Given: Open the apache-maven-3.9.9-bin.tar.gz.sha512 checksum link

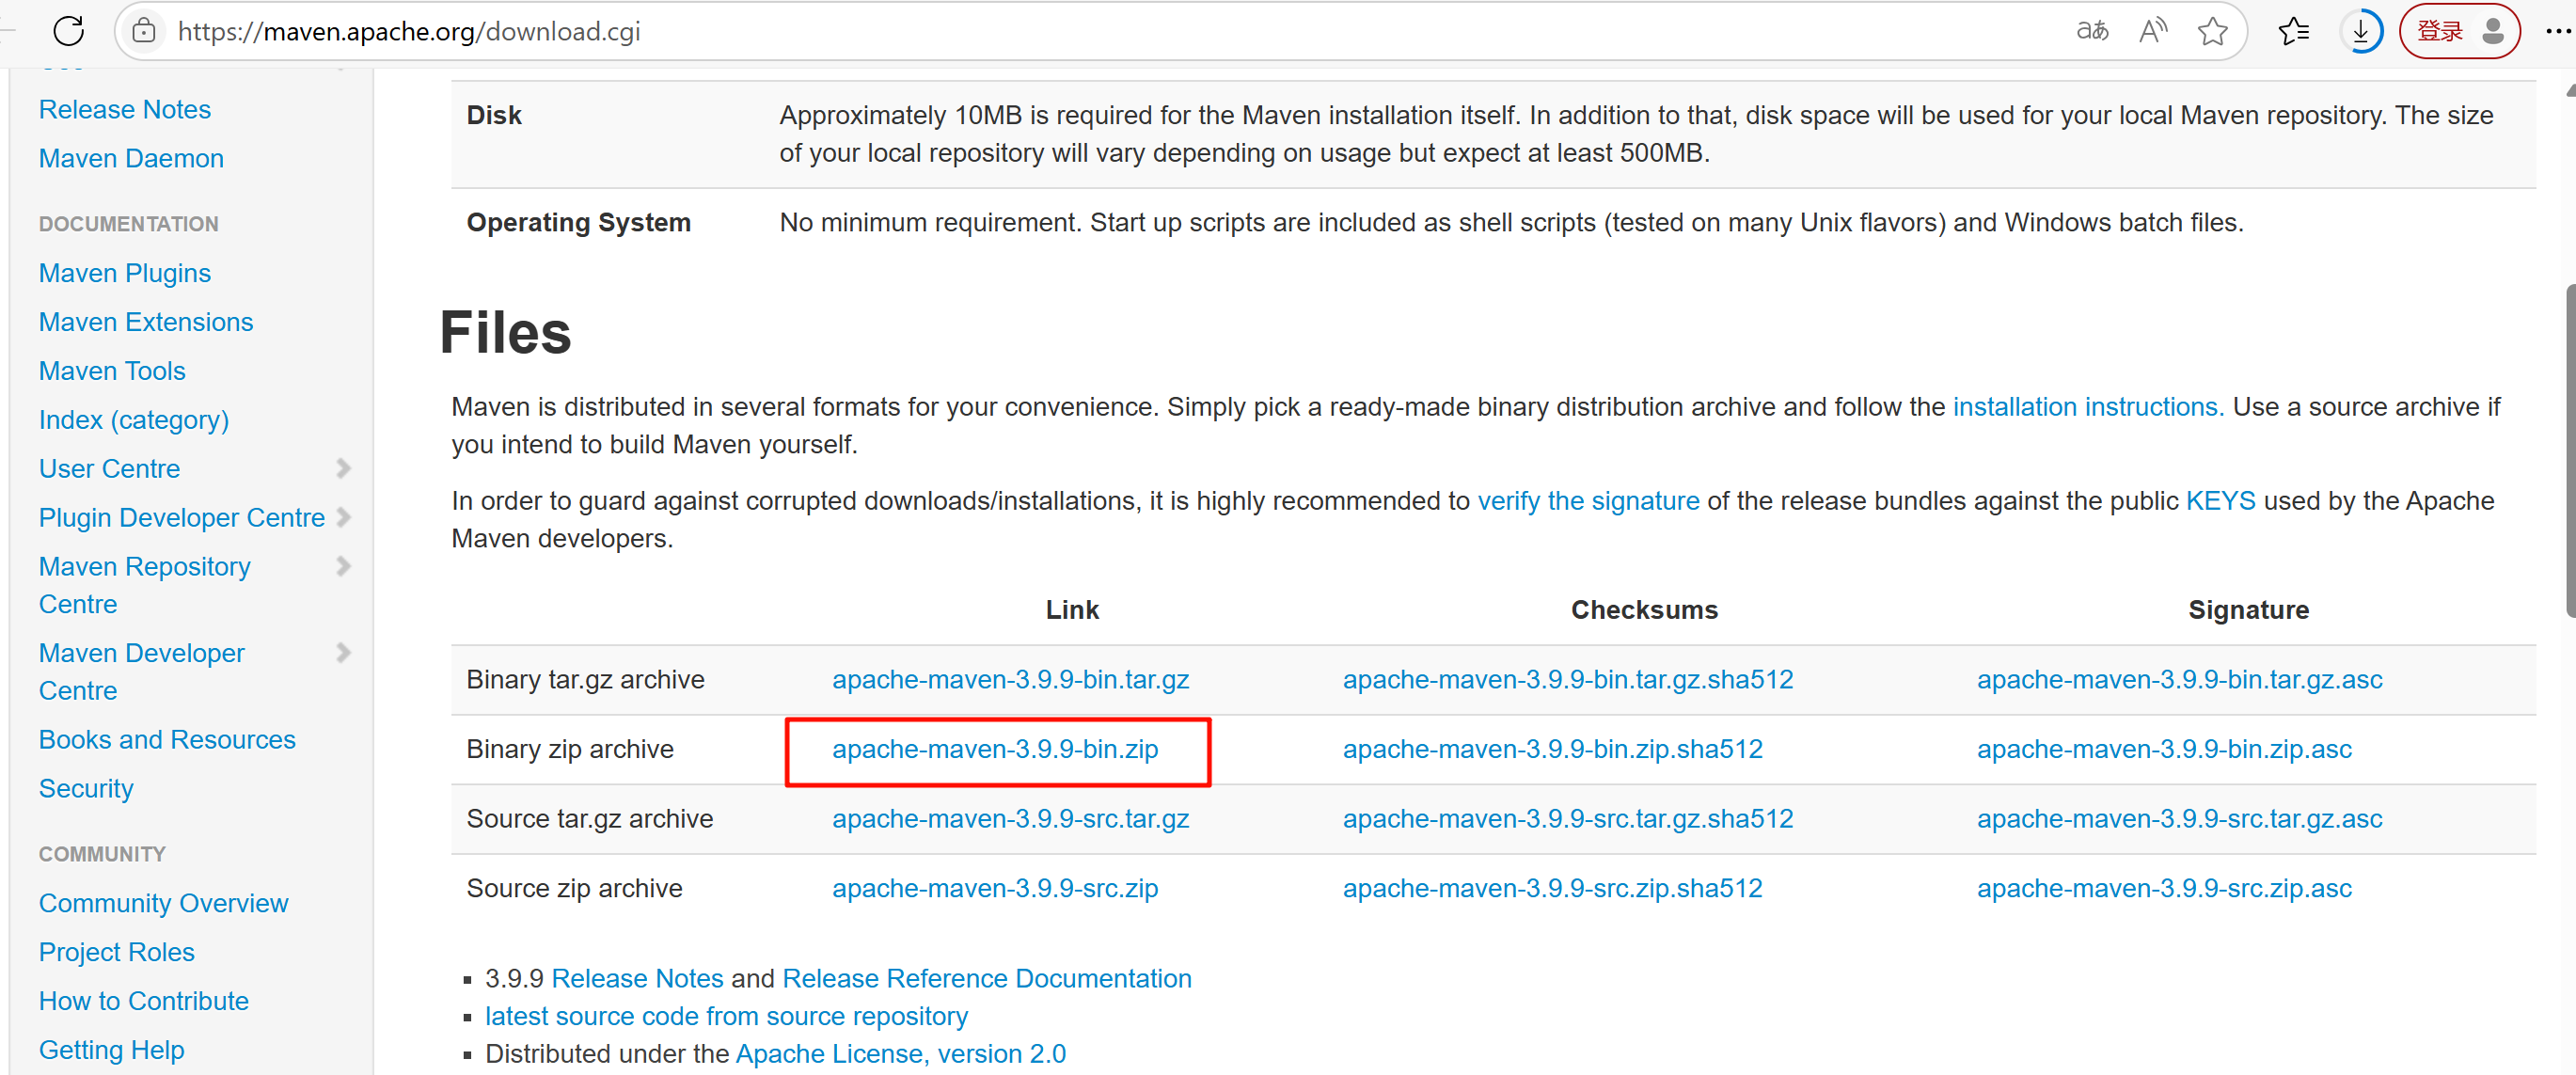Looking at the screenshot, I should click(1566, 680).
